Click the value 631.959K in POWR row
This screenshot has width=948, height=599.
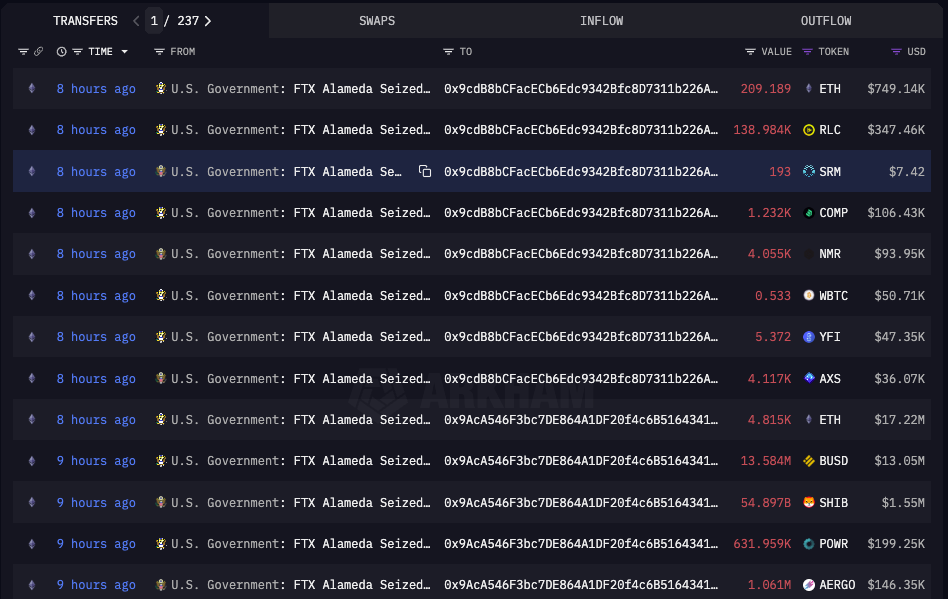click(x=762, y=543)
